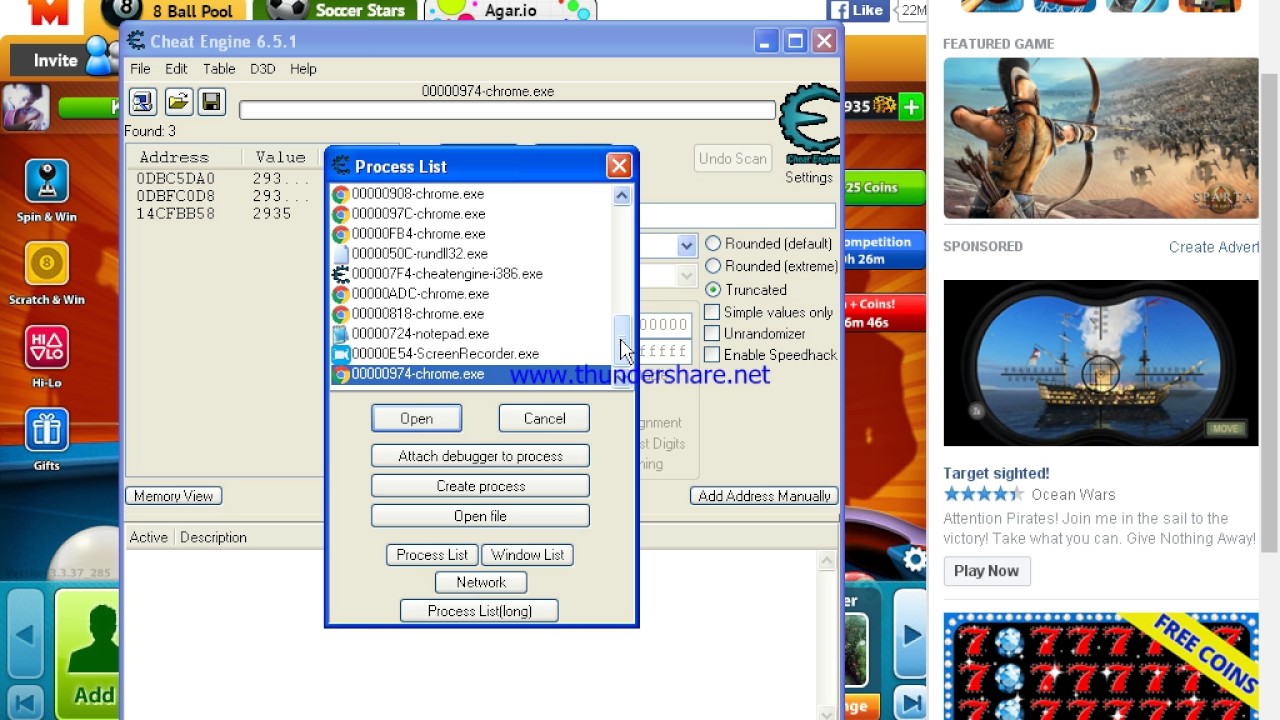The image size is (1280, 720).
Task: Open the D3D menu
Action: point(262,69)
